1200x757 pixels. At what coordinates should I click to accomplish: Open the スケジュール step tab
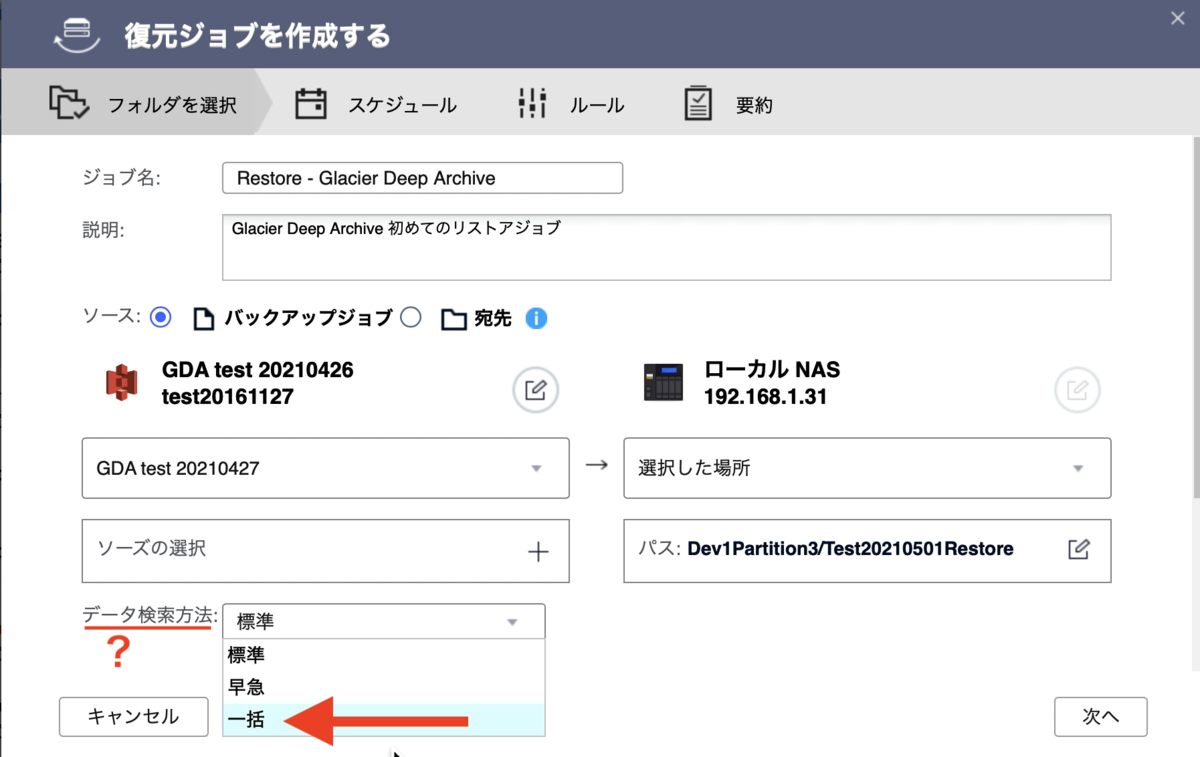[376, 104]
